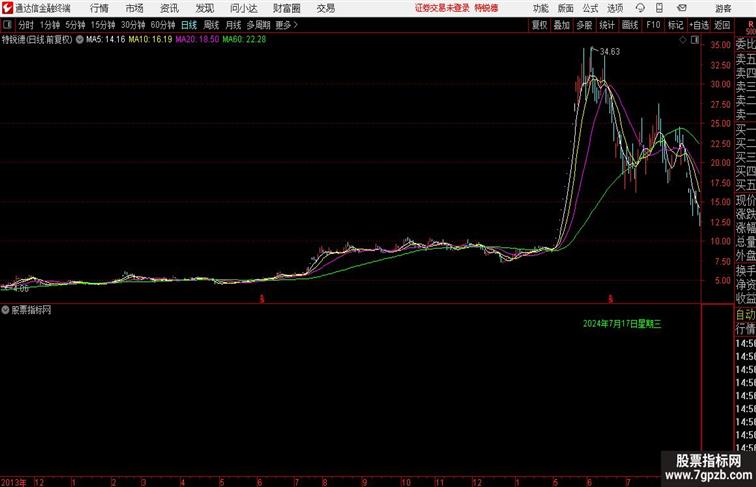This screenshot has width=756, height=487.
Task: Open the 行情 menu
Action: pos(99,8)
